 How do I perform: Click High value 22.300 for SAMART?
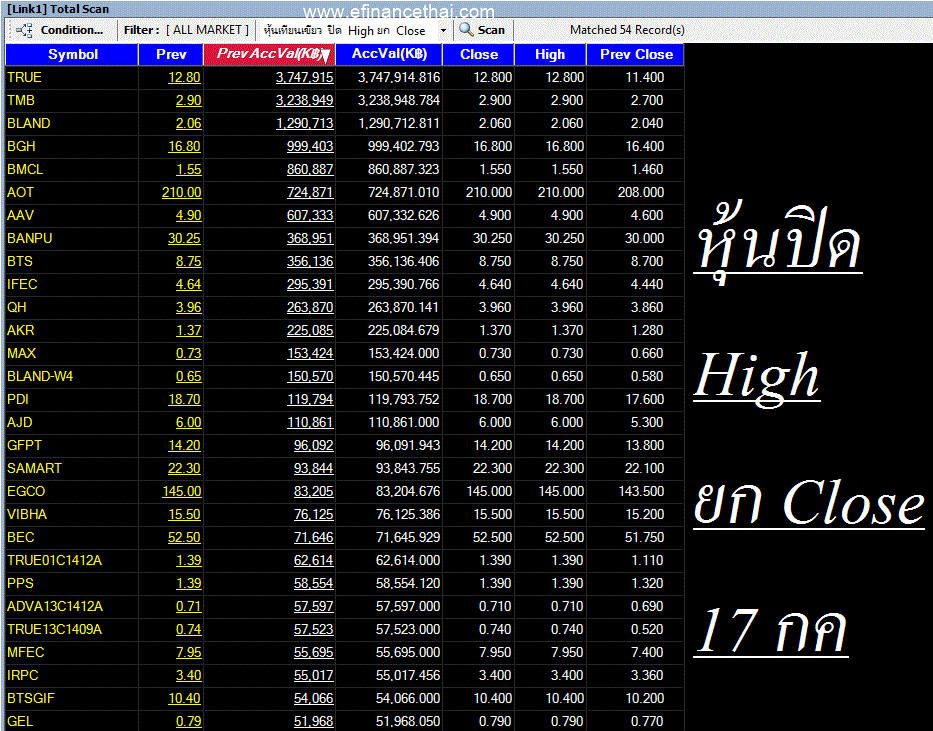[564, 469]
